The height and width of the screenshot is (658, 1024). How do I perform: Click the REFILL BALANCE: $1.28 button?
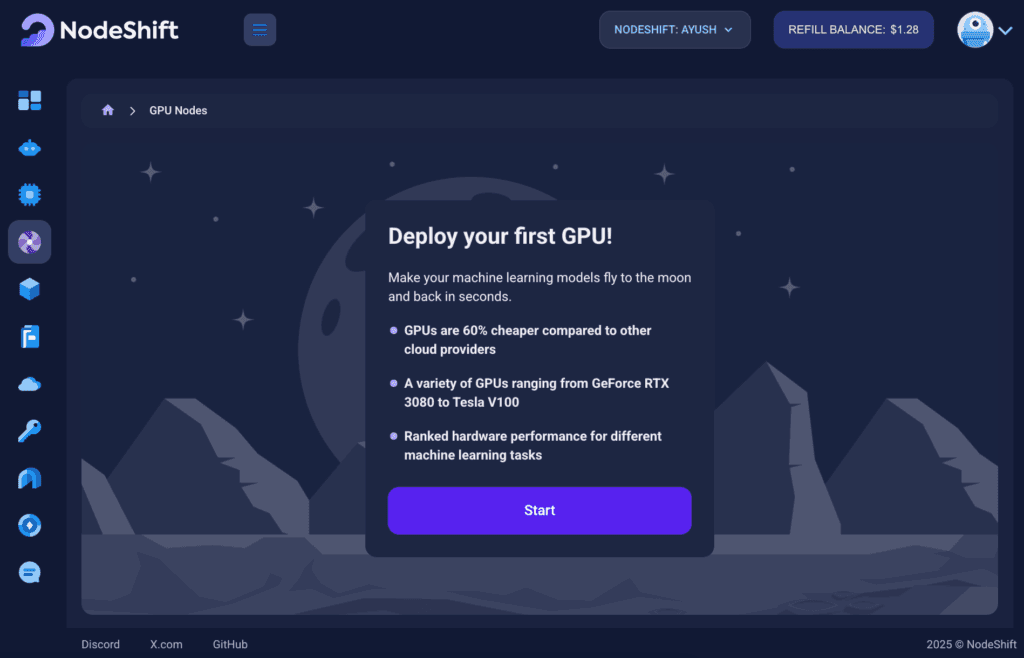click(x=854, y=30)
